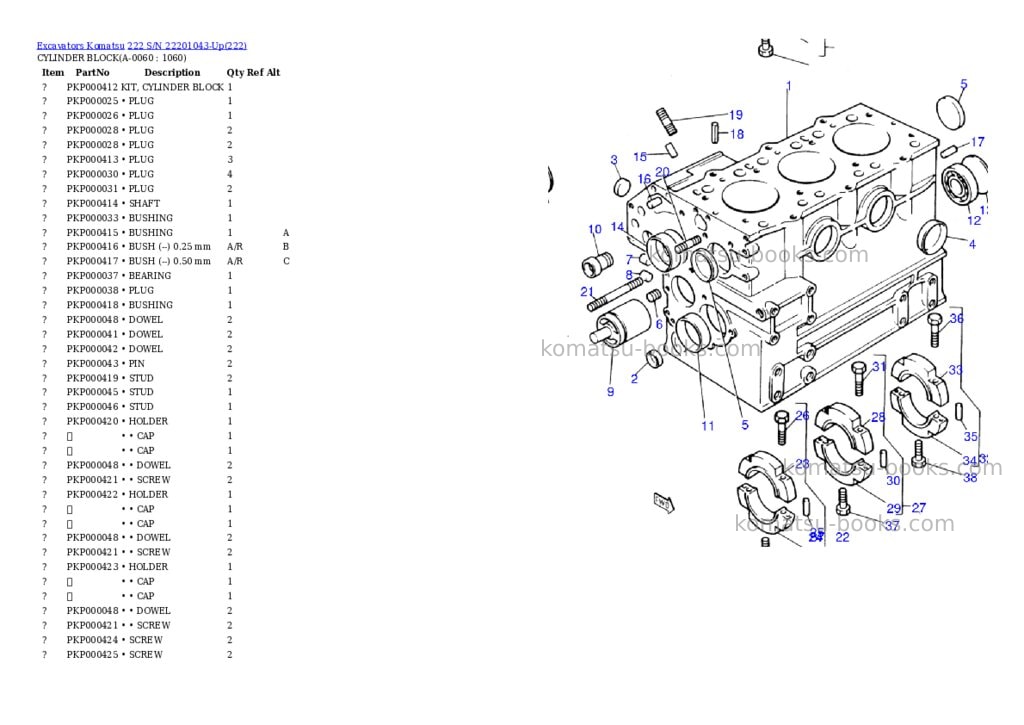Click callout number 11 in the diagram

pyautogui.click(x=708, y=427)
